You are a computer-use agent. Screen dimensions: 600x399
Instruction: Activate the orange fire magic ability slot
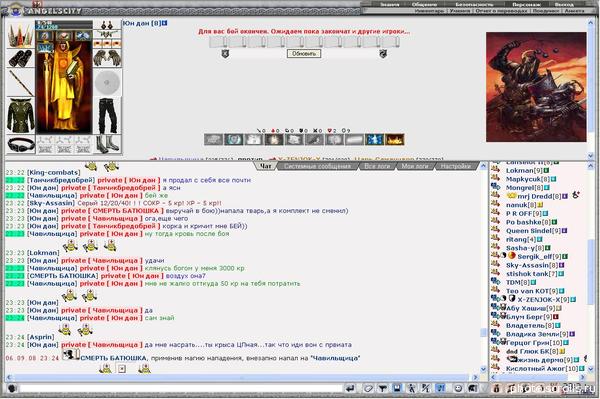point(395,140)
